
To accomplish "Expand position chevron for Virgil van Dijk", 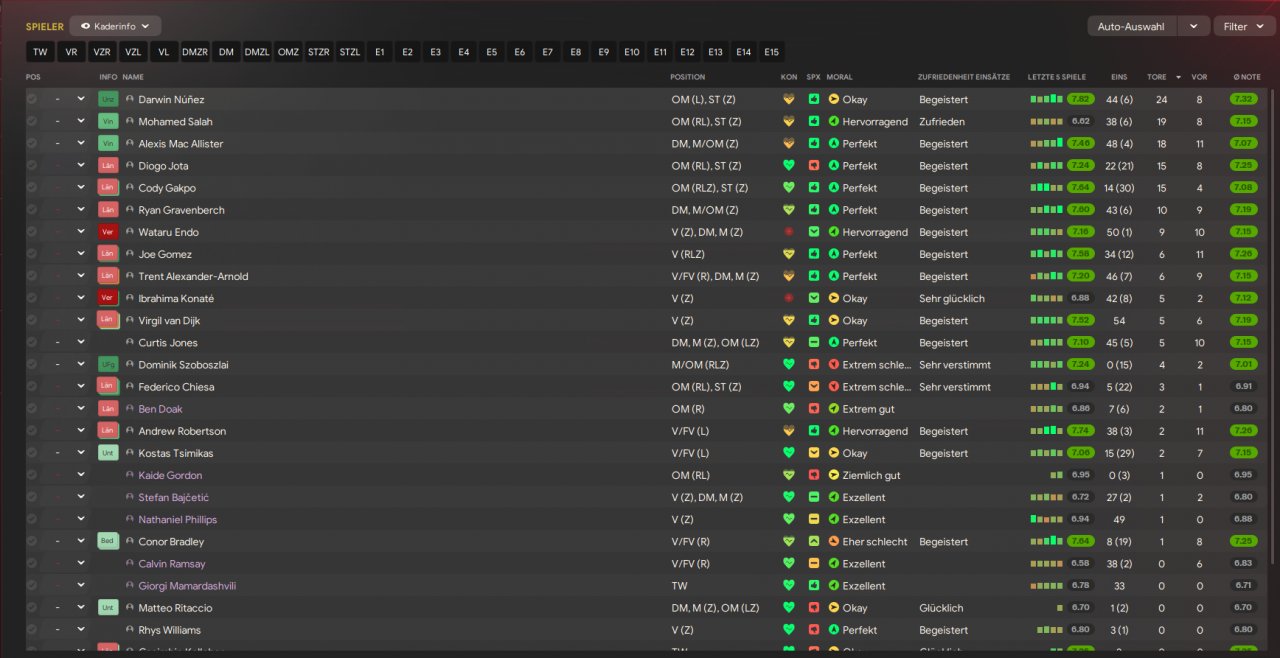I will click(x=81, y=320).
